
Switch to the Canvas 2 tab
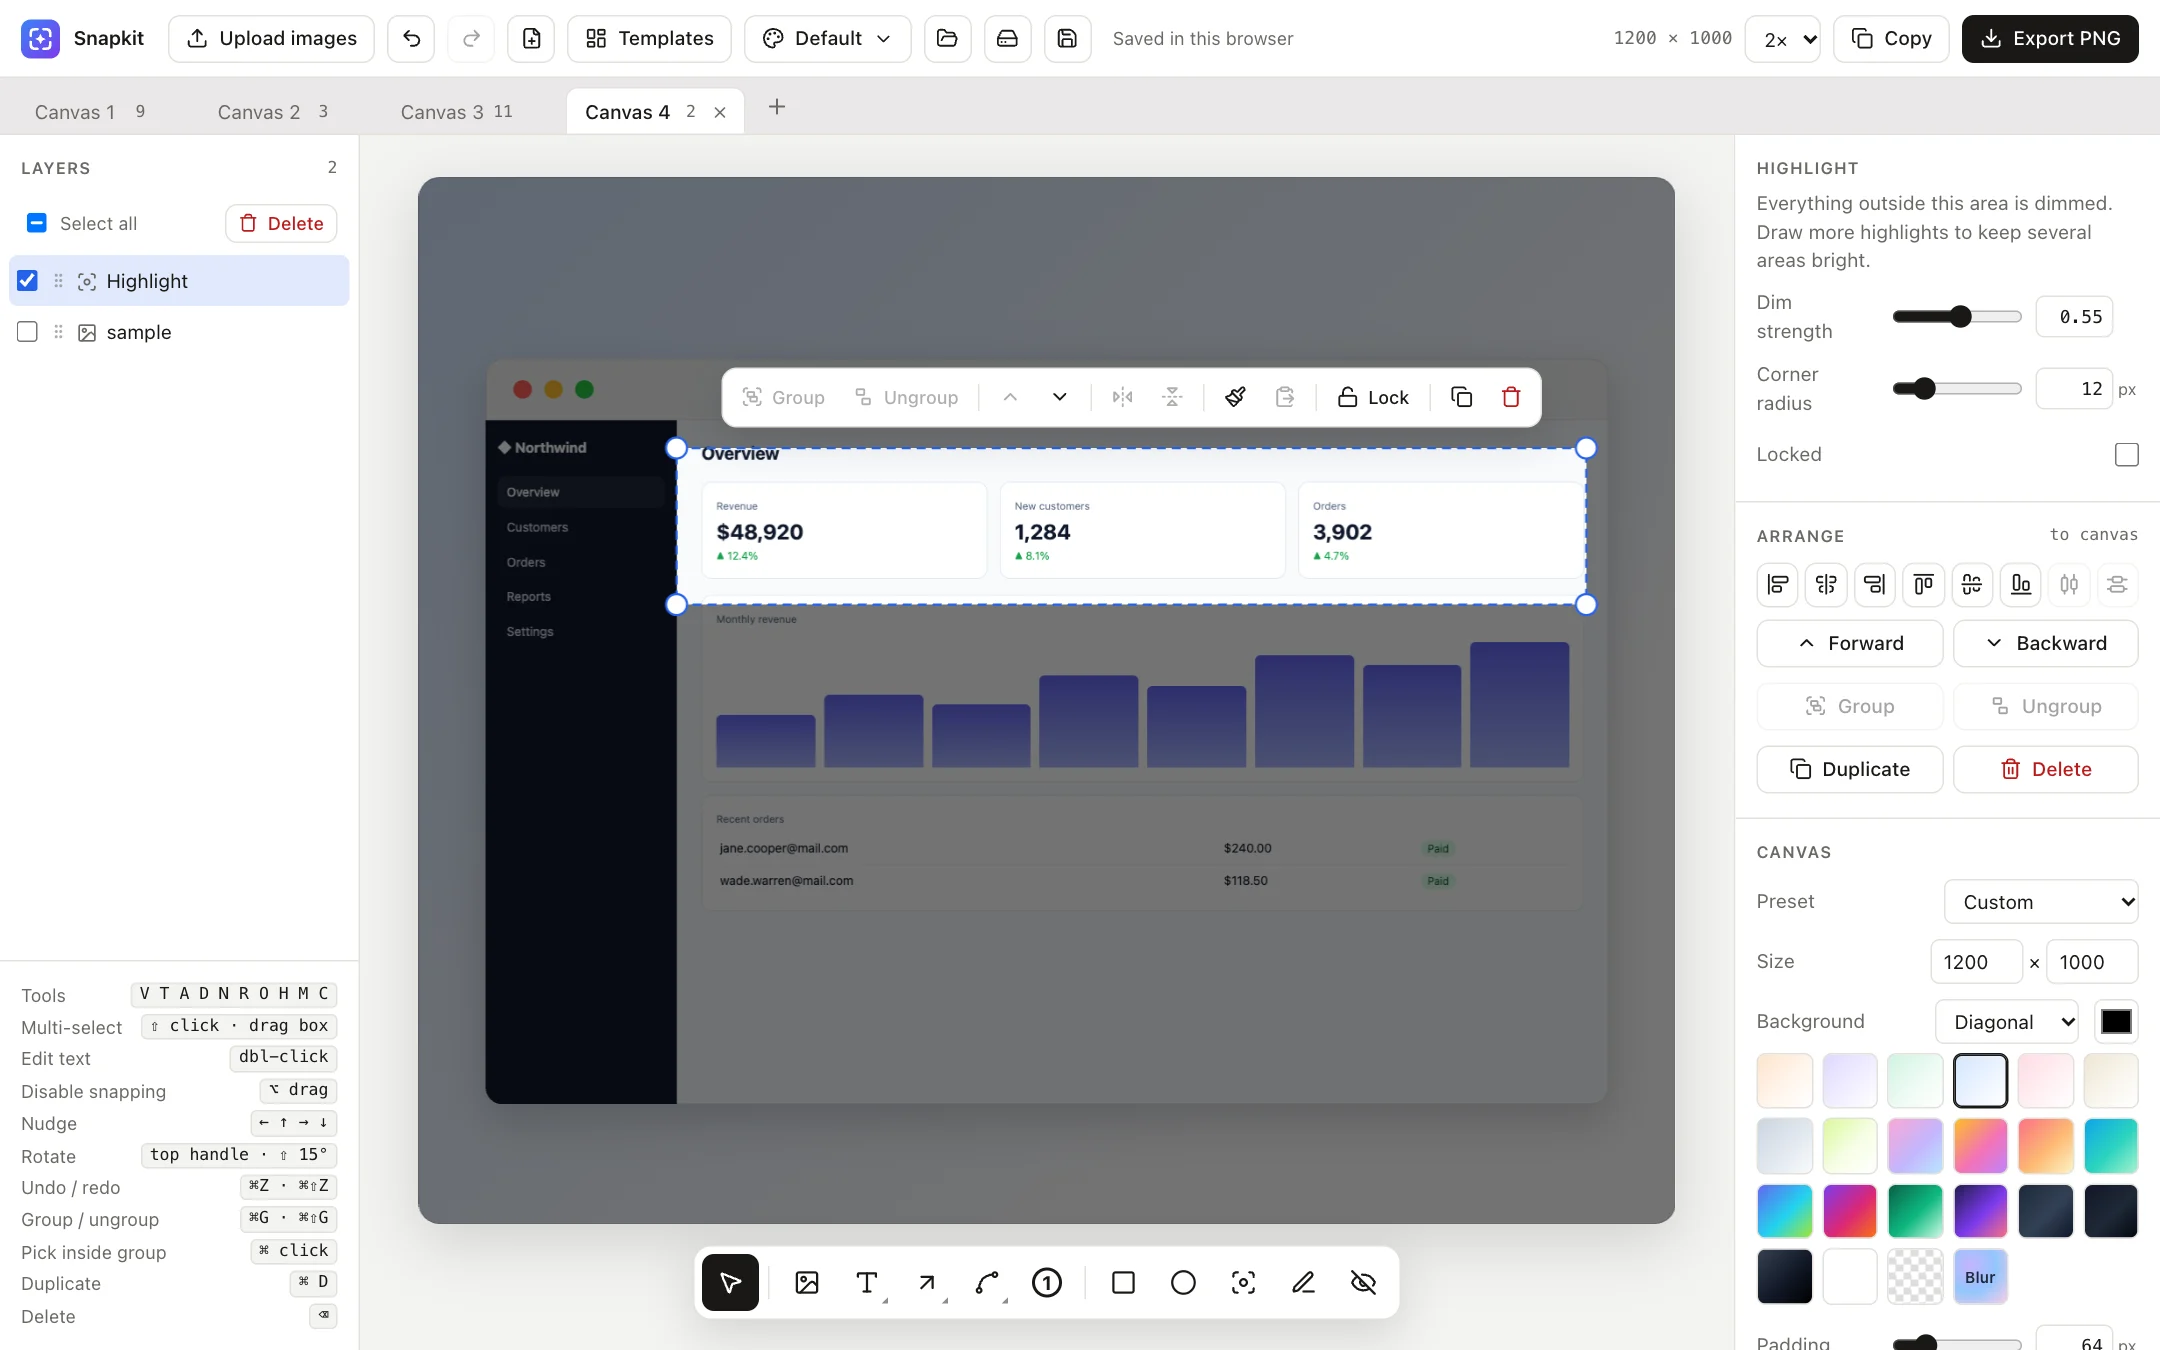click(x=272, y=112)
